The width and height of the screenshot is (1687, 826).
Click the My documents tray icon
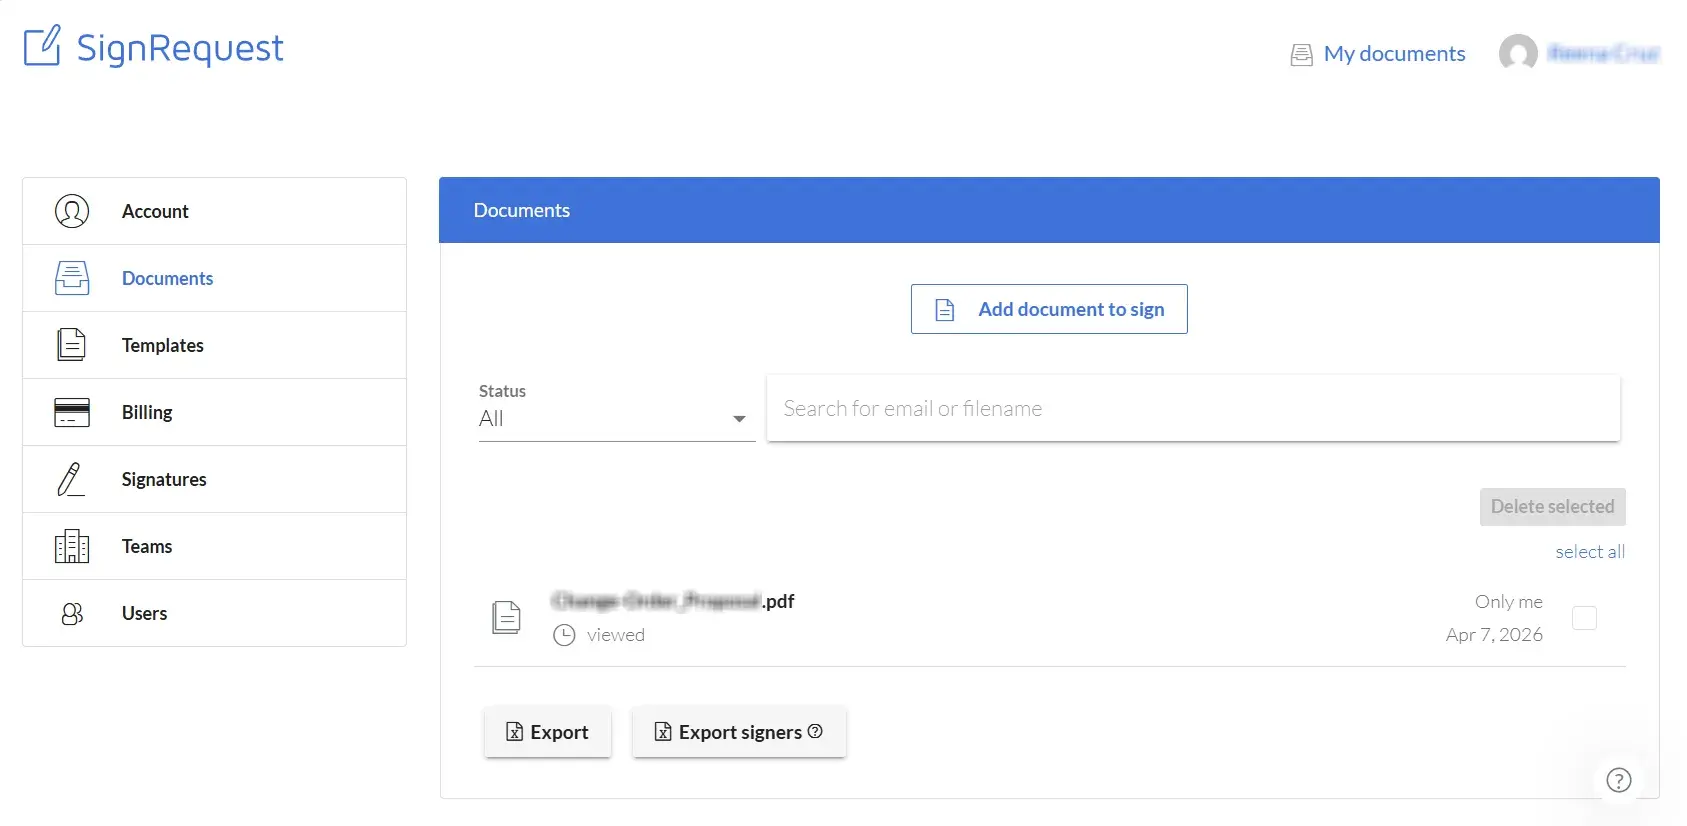pyautogui.click(x=1301, y=55)
